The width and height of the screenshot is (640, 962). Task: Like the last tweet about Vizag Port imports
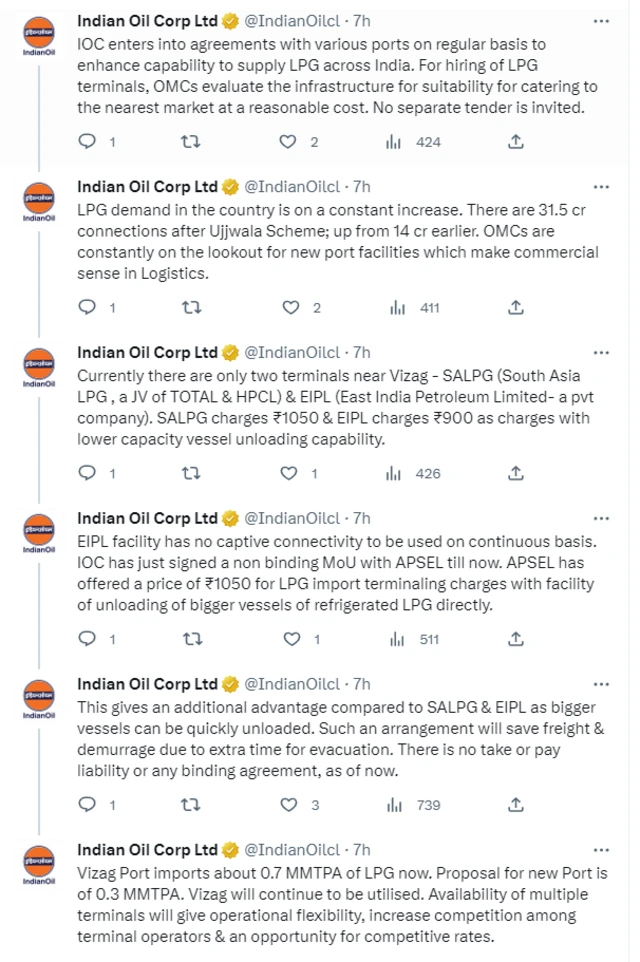[x=288, y=957]
